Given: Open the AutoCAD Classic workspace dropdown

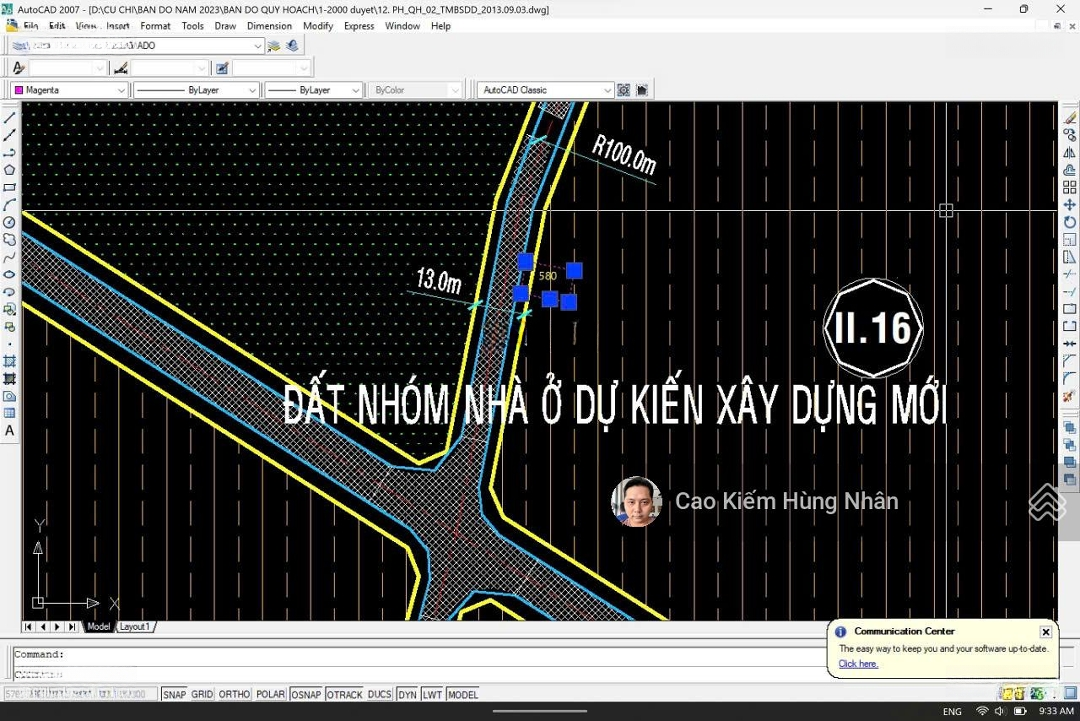Looking at the screenshot, I should (606, 90).
